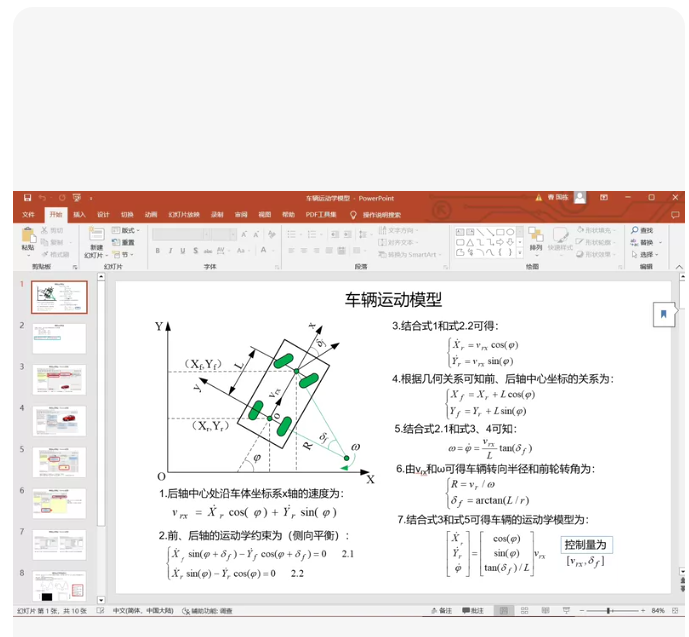Click Convert to SmartArt button
Viewport: 689px width, 637px height.
point(410,254)
